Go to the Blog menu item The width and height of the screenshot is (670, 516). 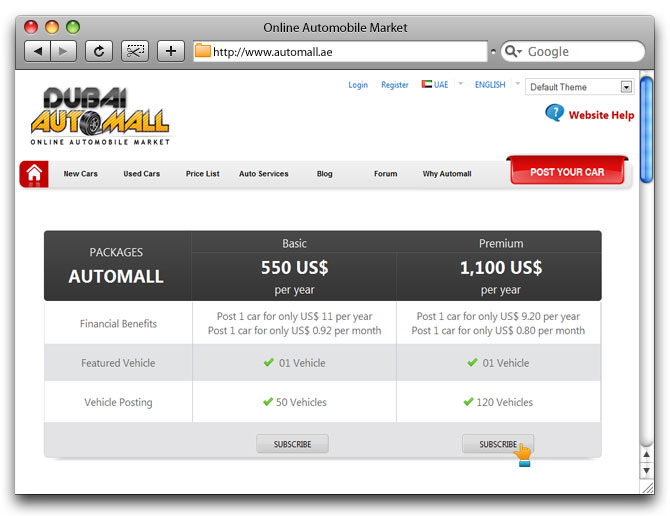click(325, 174)
